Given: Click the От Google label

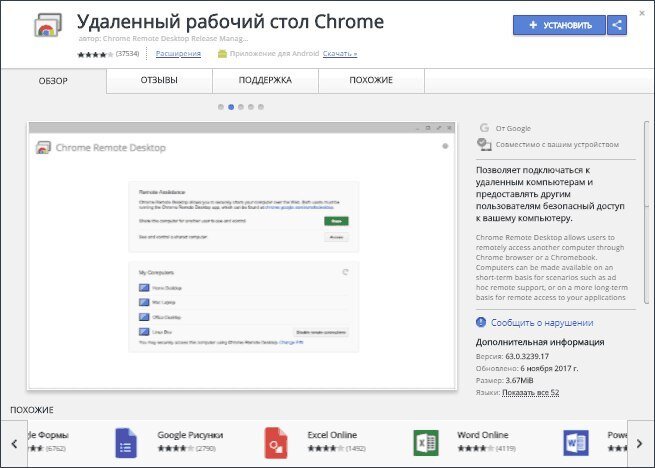Looking at the screenshot, I should pos(513,128).
